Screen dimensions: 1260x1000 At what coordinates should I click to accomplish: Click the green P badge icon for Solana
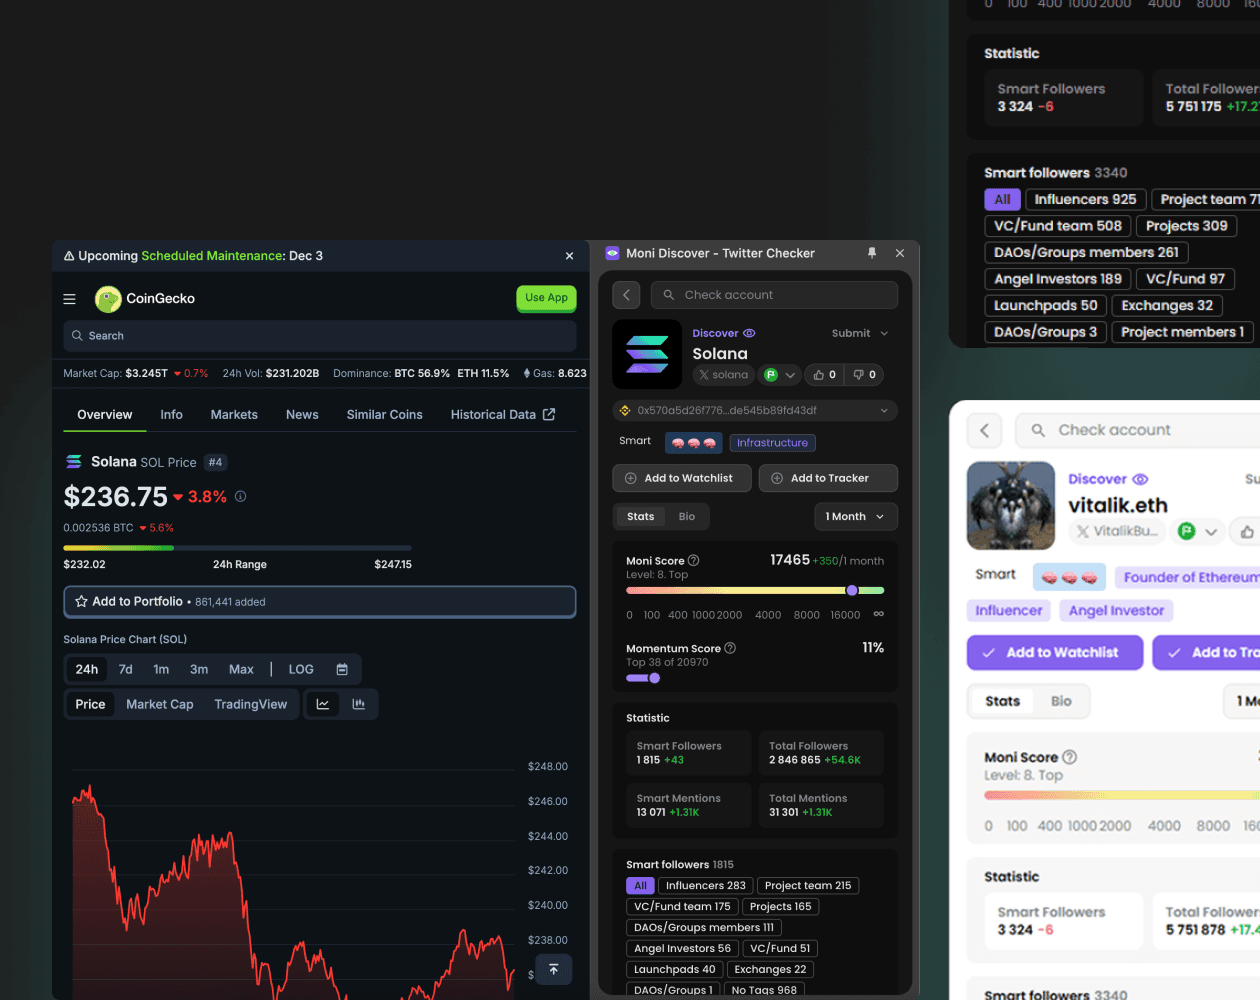tap(771, 375)
